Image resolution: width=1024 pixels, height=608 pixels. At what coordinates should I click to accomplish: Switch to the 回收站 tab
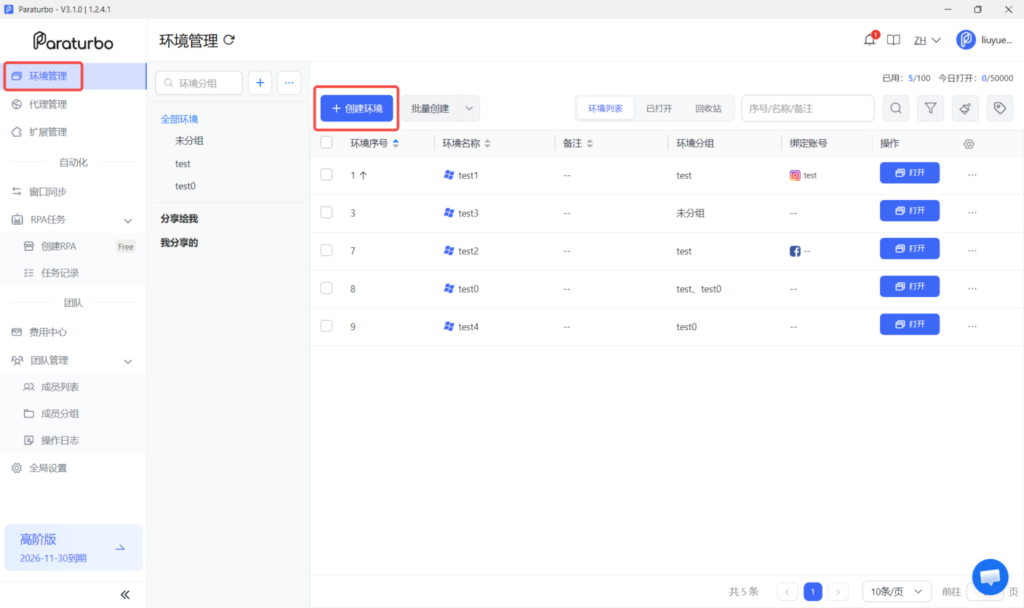pos(708,108)
